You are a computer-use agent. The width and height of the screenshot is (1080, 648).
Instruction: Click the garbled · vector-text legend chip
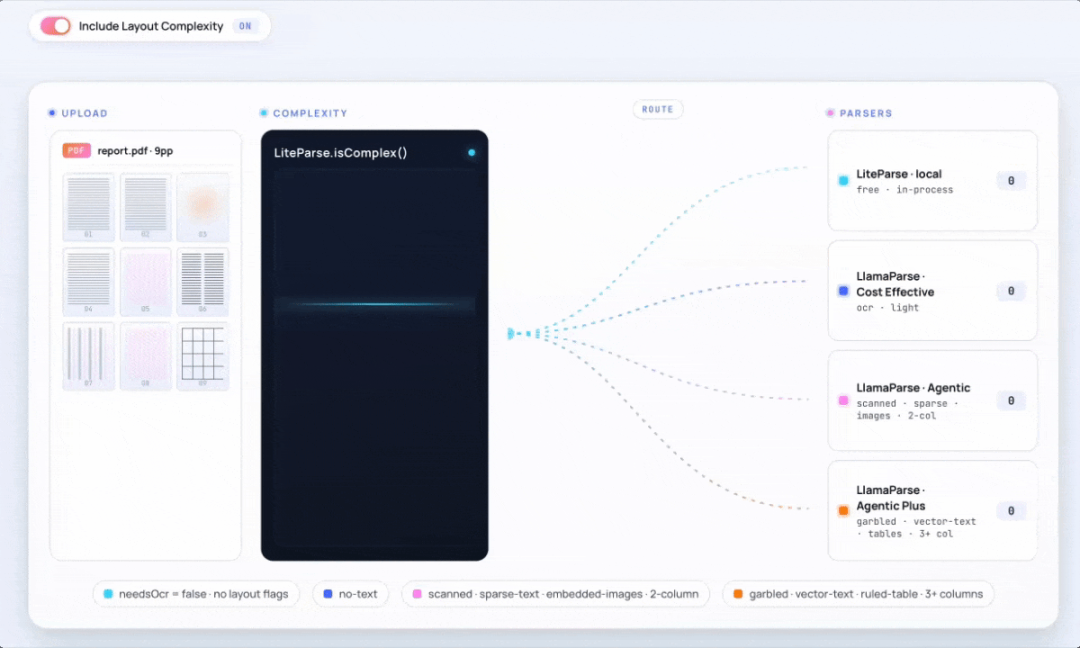pyautogui.click(x=858, y=594)
